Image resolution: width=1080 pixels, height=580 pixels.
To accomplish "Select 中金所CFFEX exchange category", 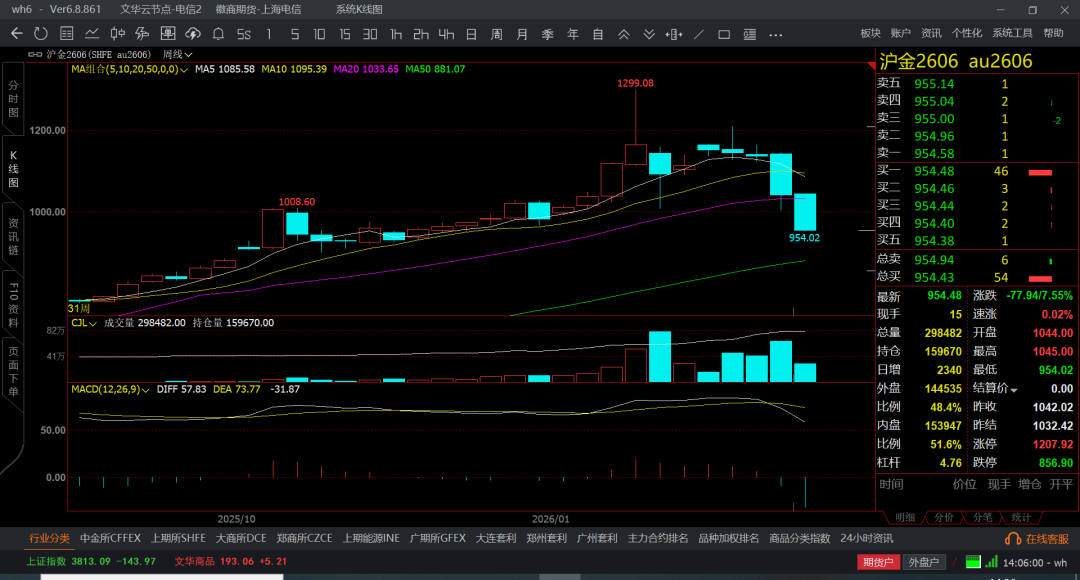I will (110, 539).
